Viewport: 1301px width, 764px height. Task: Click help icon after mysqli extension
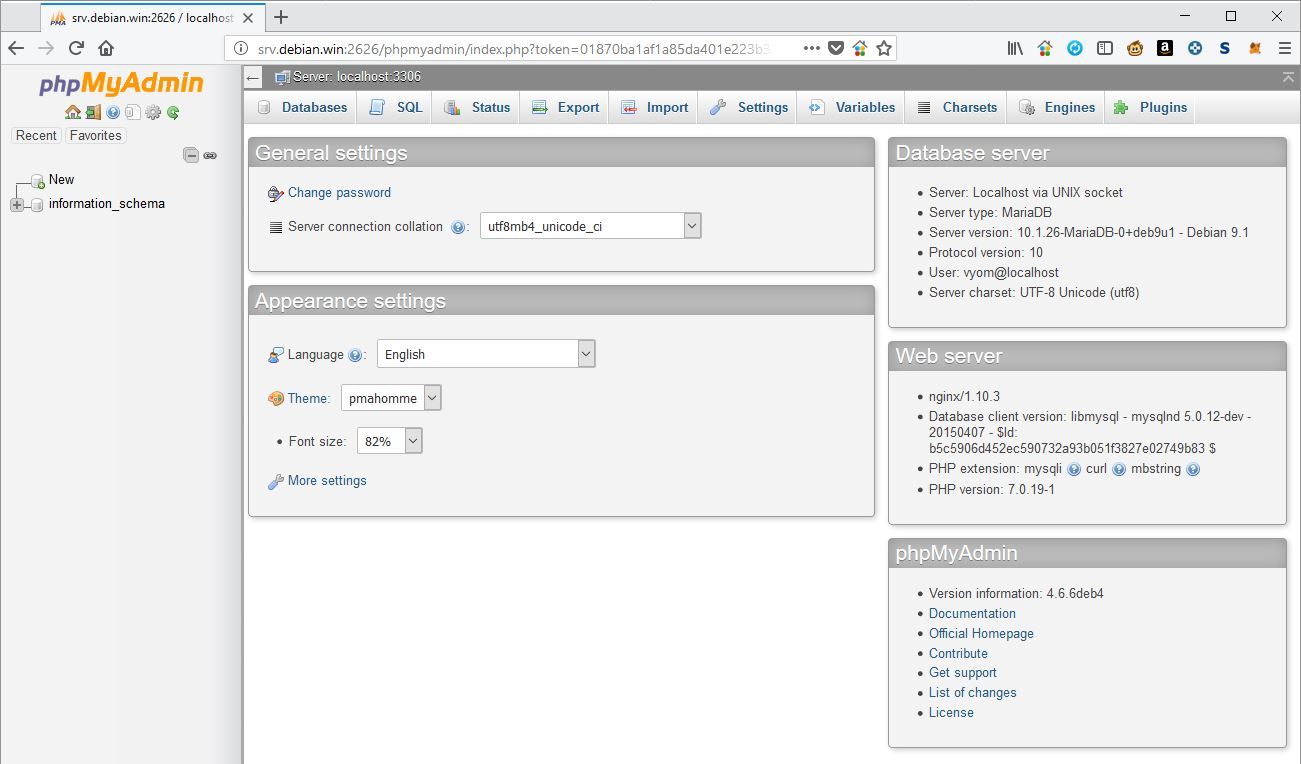click(1074, 469)
